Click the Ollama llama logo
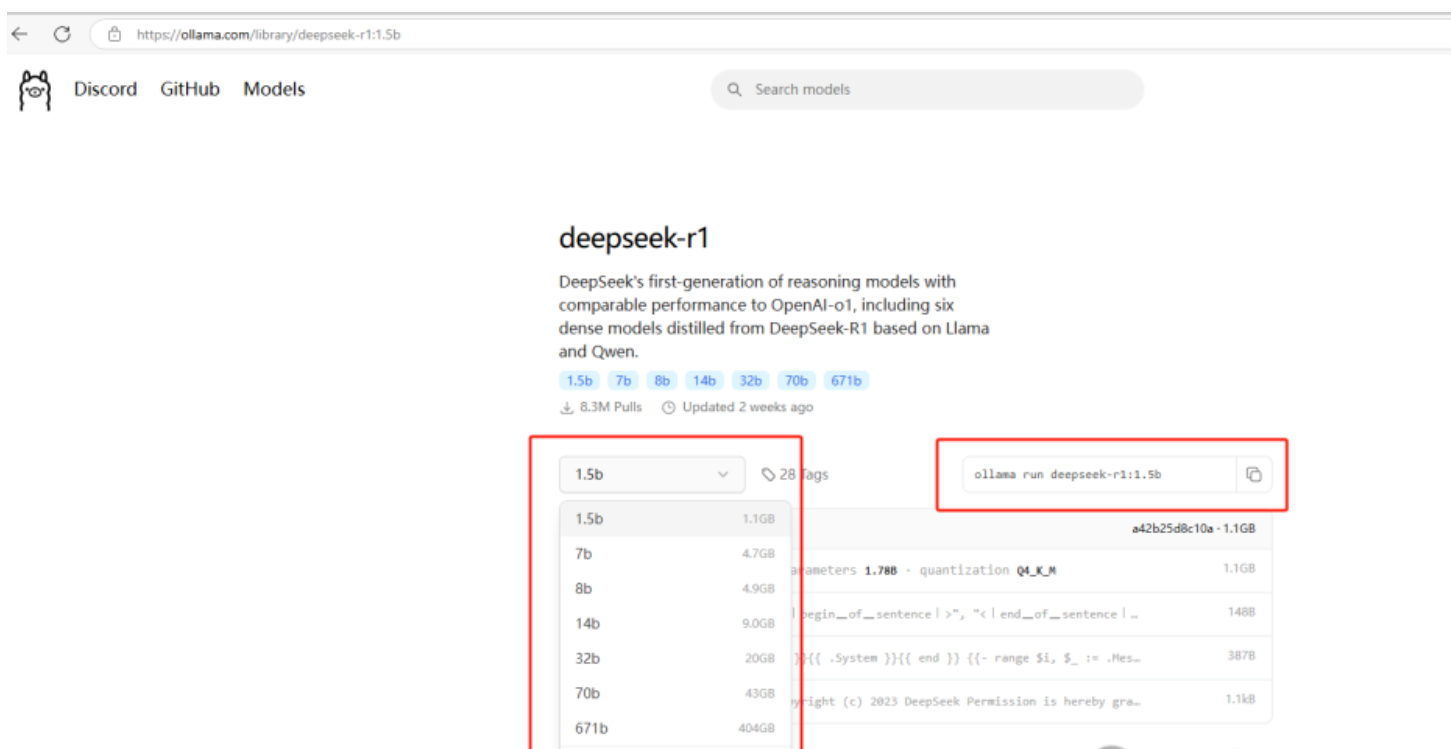 33,89
